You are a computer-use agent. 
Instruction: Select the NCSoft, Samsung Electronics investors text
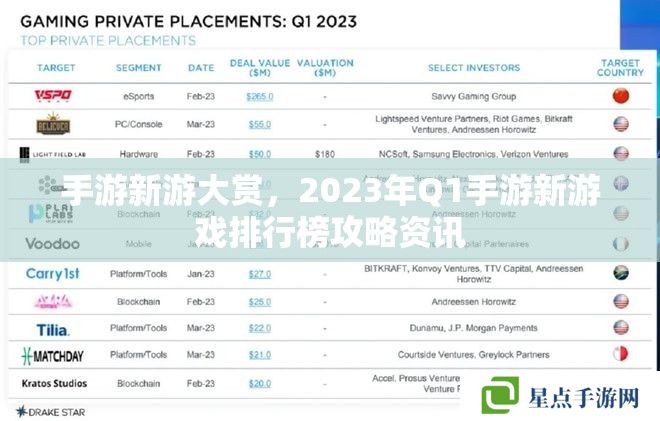pos(474,154)
